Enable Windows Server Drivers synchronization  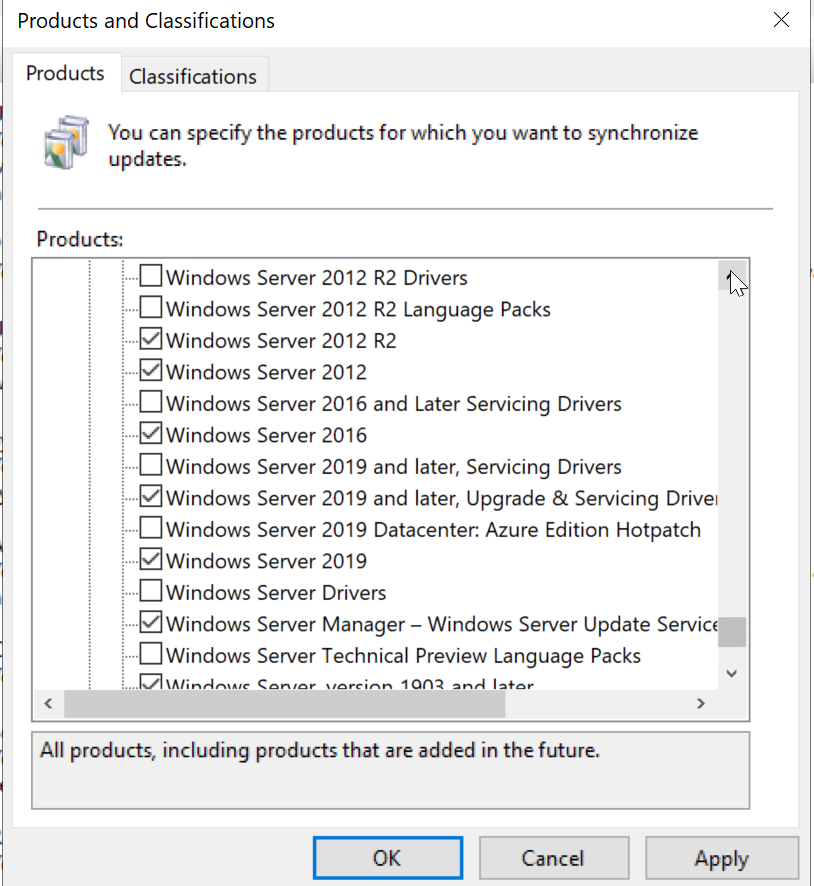151,591
